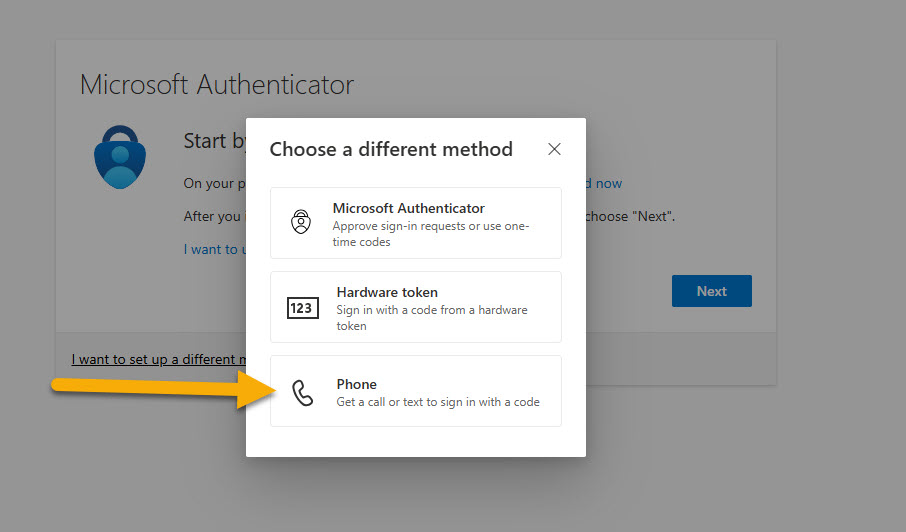The width and height of the screenshot is (906, 532).
Task: Click the "Choose a different method" heading
Action: point(391,149)
